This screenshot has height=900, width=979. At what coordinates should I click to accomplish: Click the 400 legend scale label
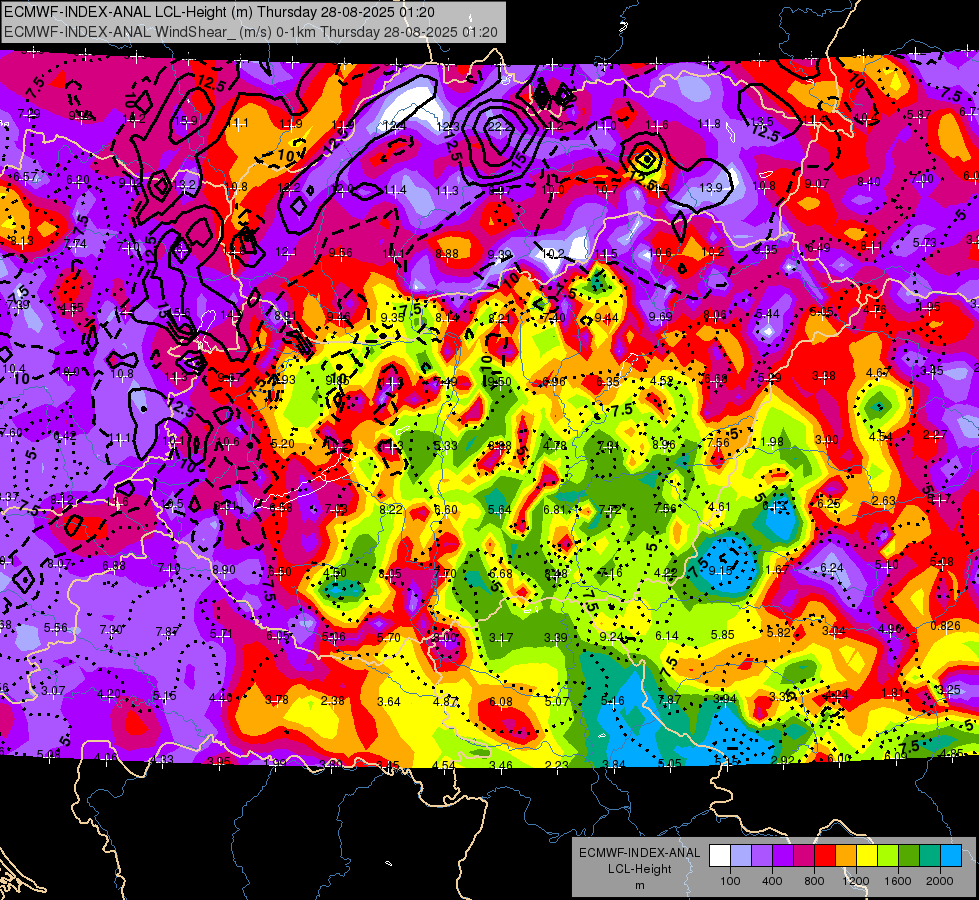coord(772,881)
